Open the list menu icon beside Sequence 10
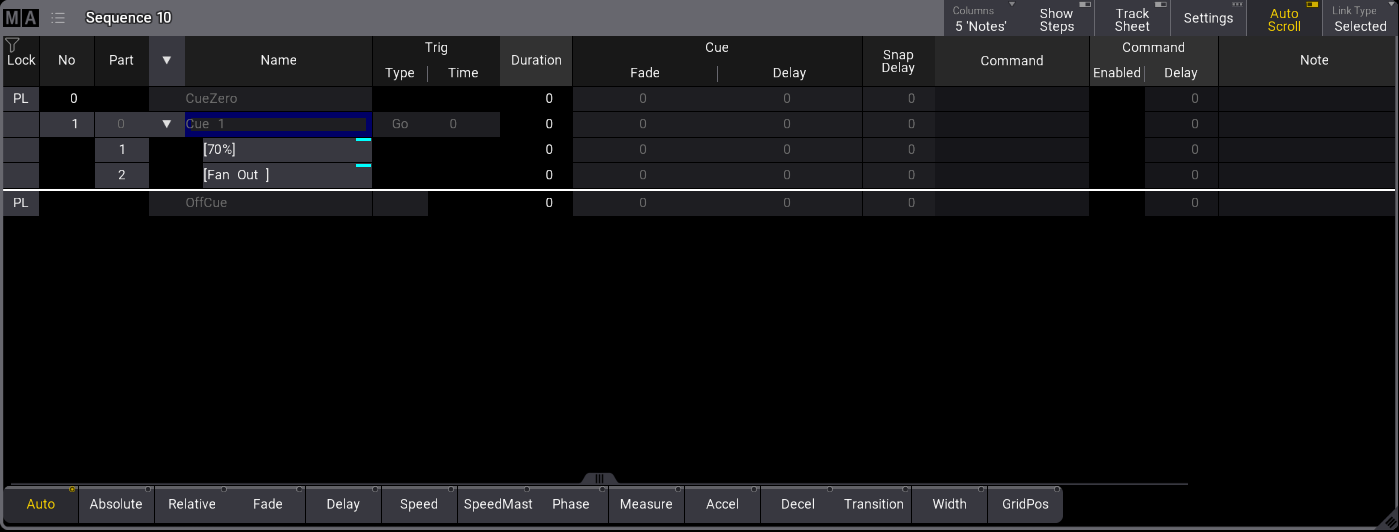Image resolution: width=1399 pixels, height=532 pixels. (x=59, y=18)
